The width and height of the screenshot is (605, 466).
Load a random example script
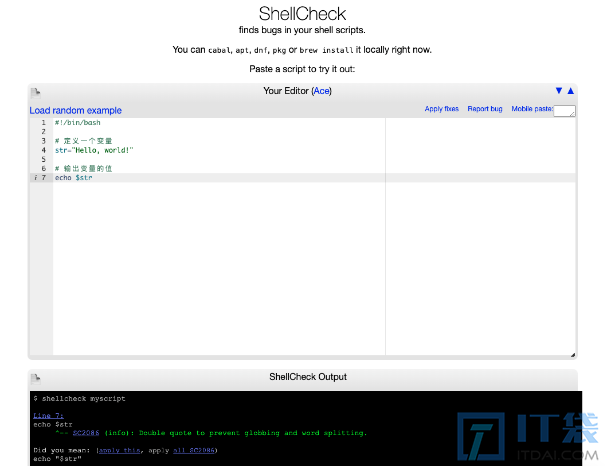pyautogui.click(x=76, y=111)
